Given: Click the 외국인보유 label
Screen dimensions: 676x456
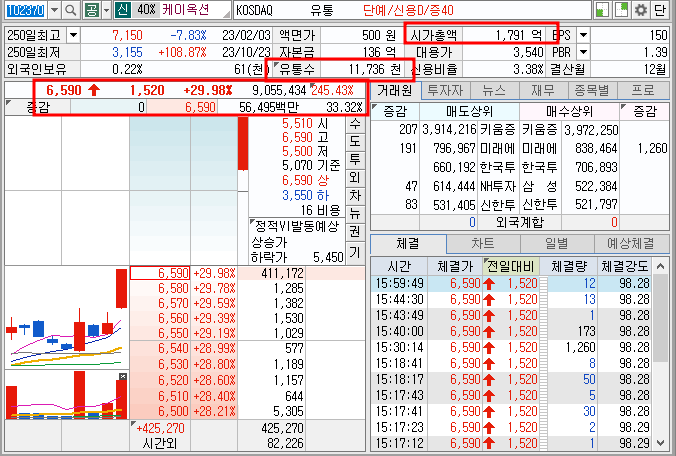Looking at the screenshot, I should click(x=37, y=69).
